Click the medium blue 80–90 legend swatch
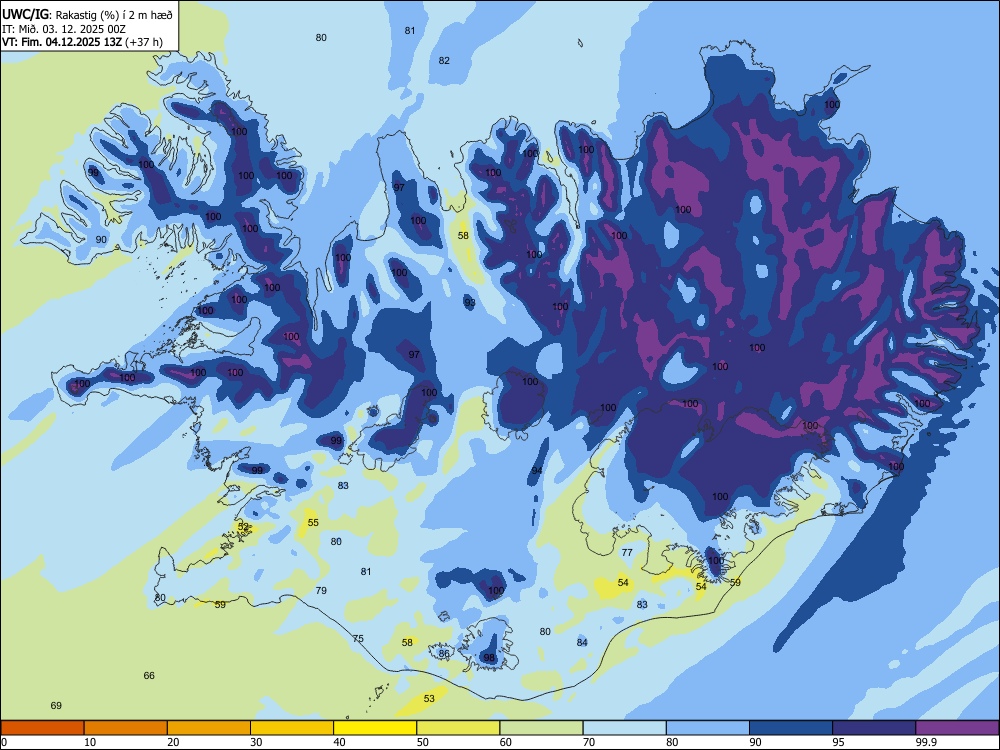This screenshot has height=750, width=1000. (708, 728)
